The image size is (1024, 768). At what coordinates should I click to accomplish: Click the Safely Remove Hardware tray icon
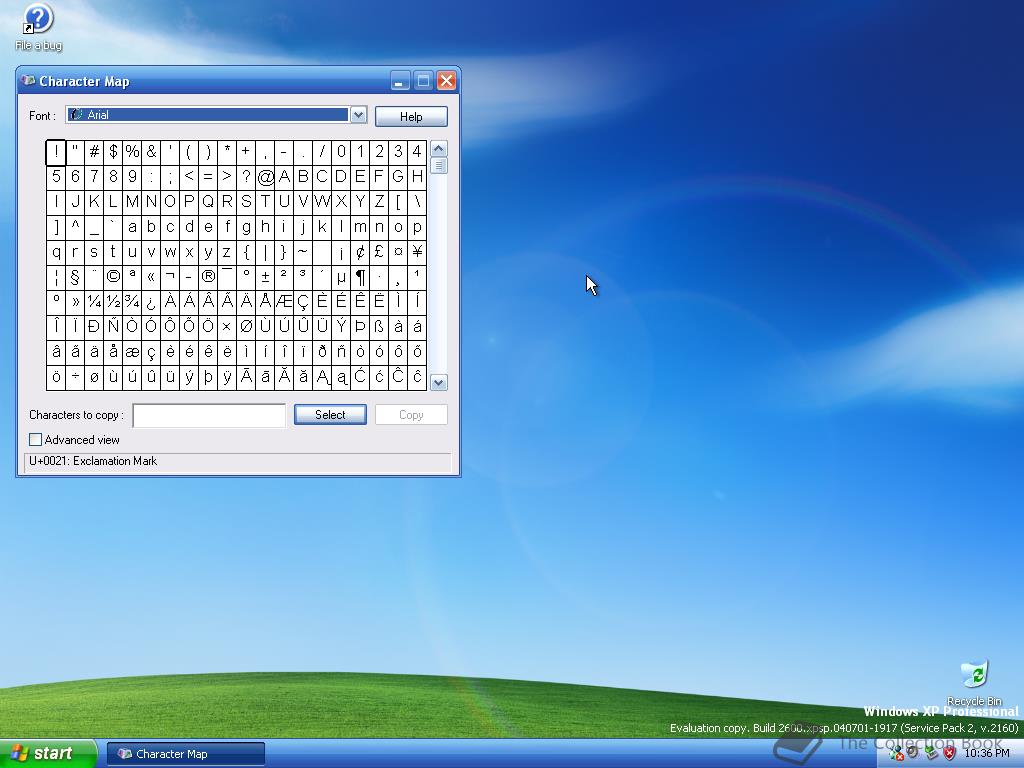tap(931, 753)
